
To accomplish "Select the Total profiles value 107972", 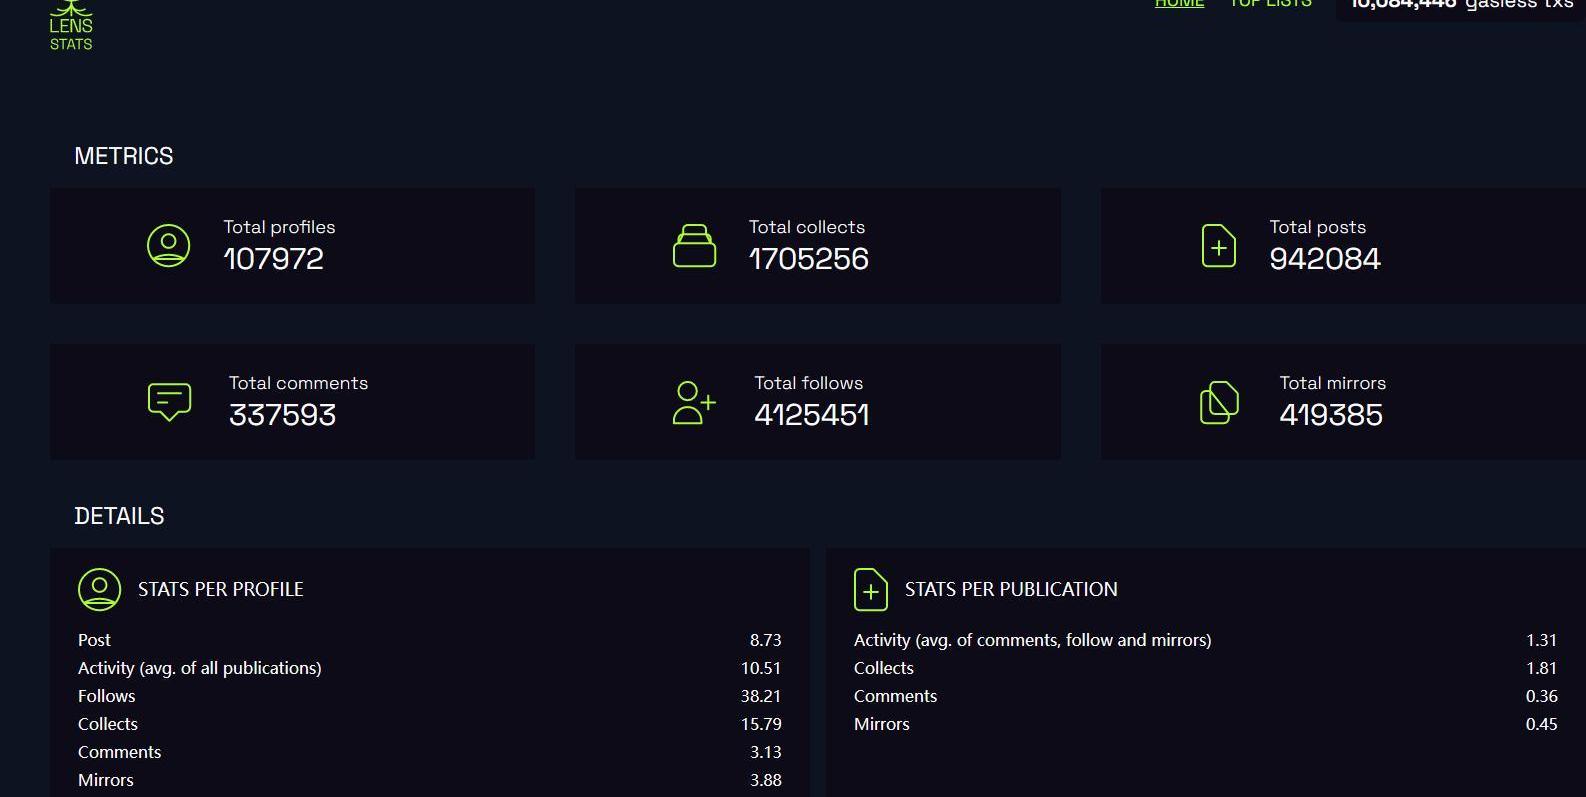I will pyautogui.click(x=273, y=259).
